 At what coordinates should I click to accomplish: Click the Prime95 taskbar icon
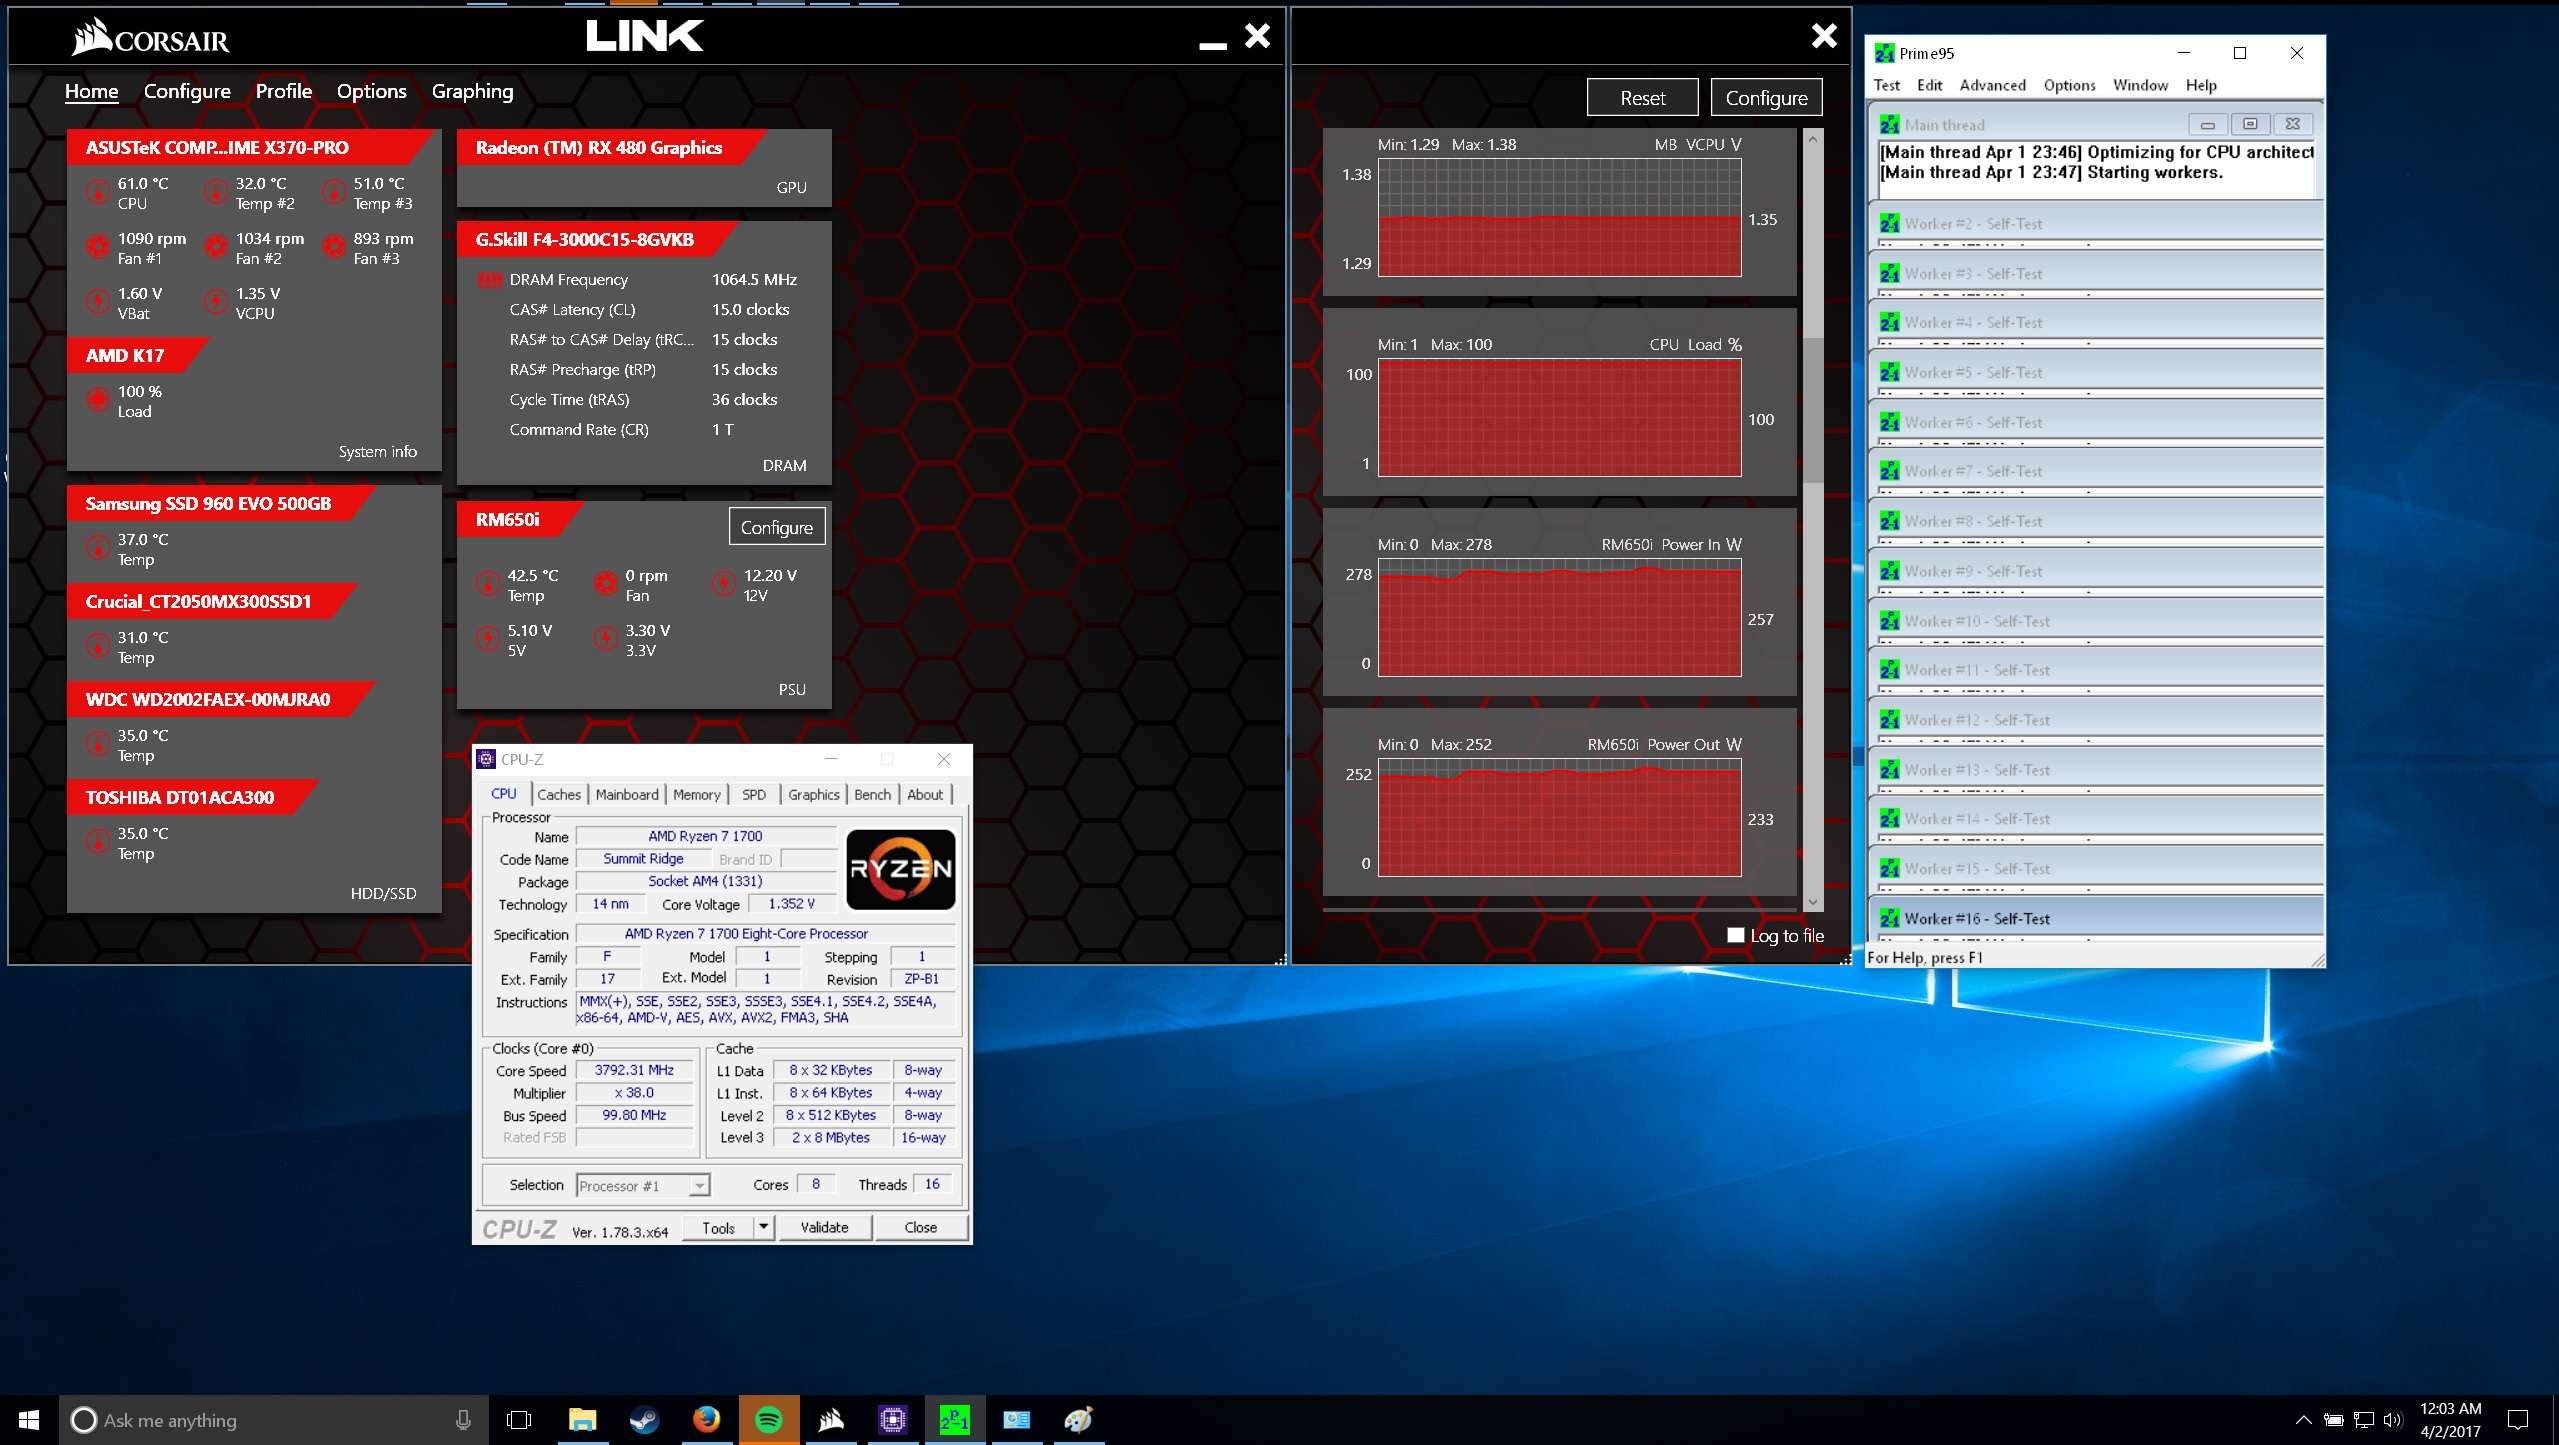[954, 1420]
